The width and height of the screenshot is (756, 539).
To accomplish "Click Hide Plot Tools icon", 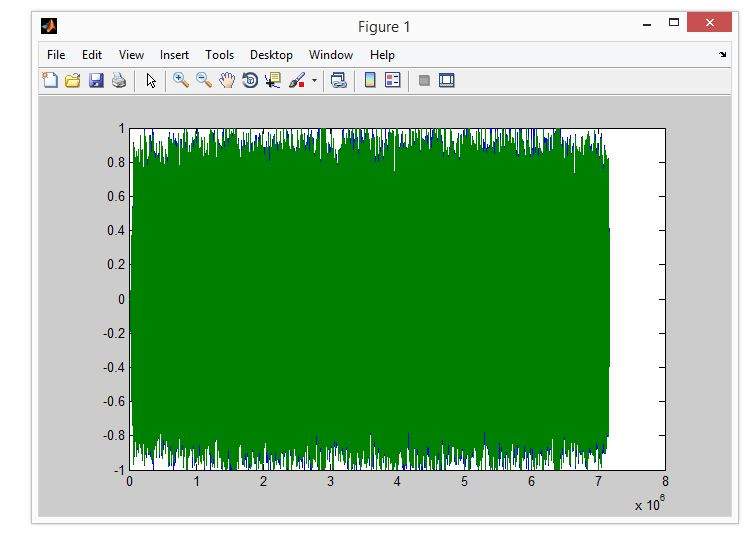I will 424,81.
